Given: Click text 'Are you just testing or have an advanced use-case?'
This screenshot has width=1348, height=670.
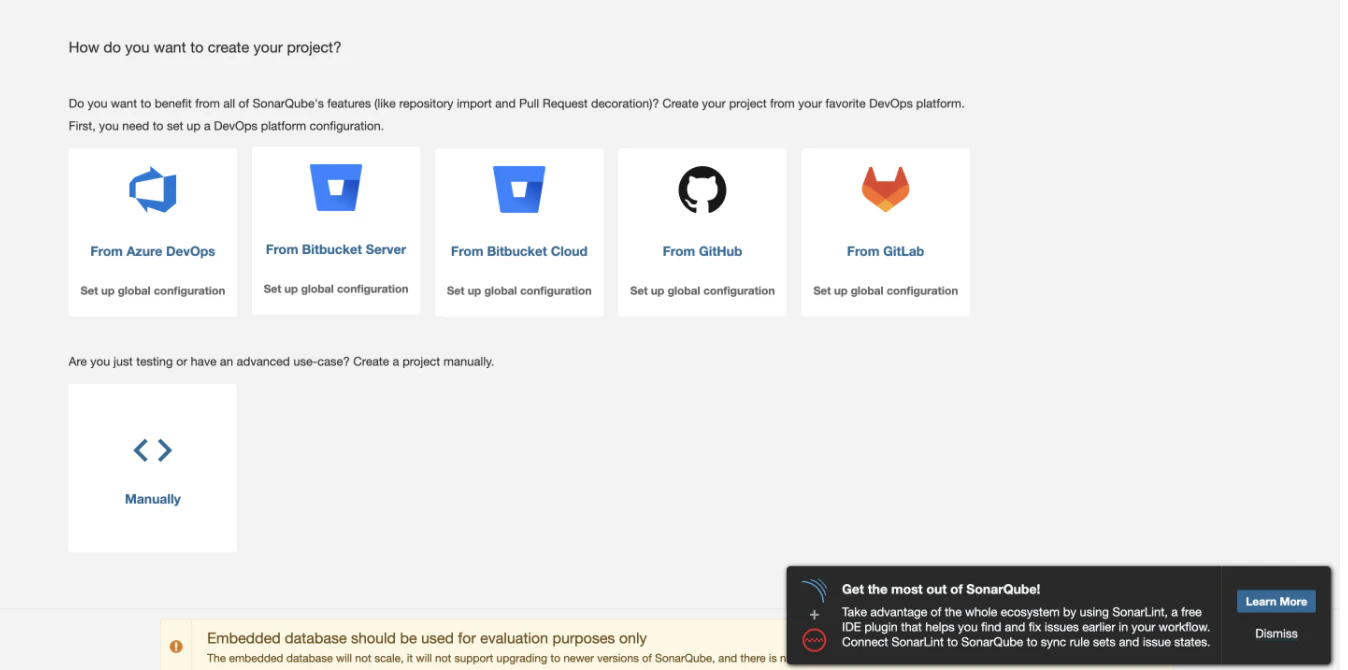Looking at the screenshot, I should pos(209,361).
